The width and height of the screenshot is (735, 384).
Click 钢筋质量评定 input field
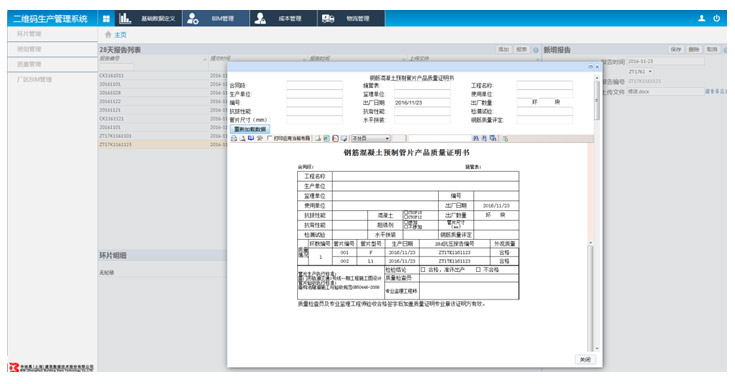pyautogui.click(x=545, y=120)
